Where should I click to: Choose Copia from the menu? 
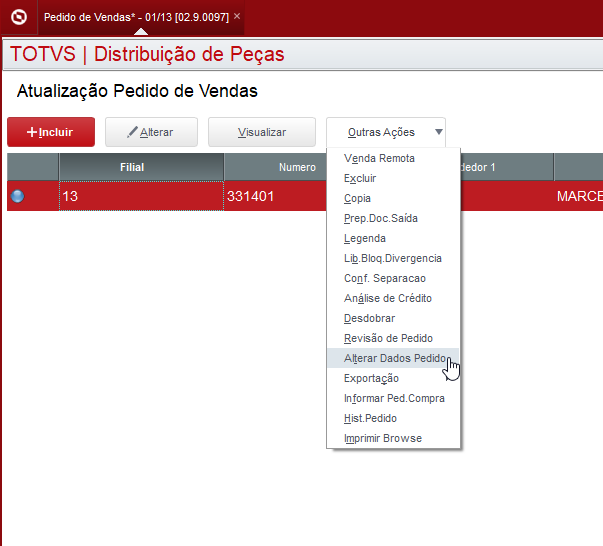[x=393, y=198]
